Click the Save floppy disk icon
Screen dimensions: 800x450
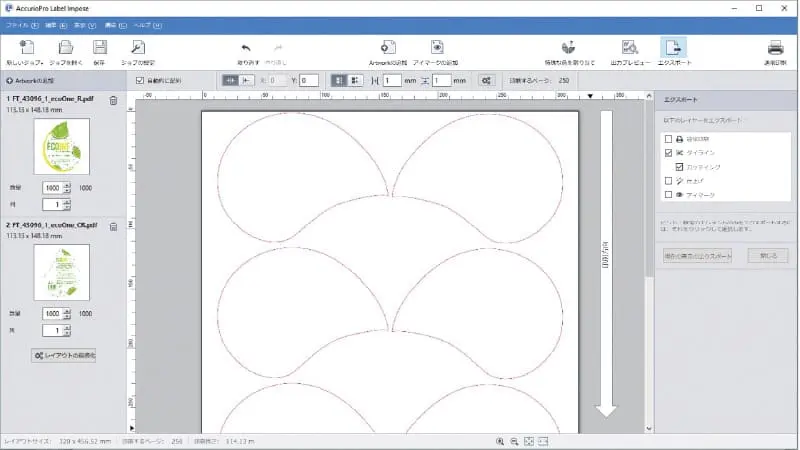[x=100, y=47]
